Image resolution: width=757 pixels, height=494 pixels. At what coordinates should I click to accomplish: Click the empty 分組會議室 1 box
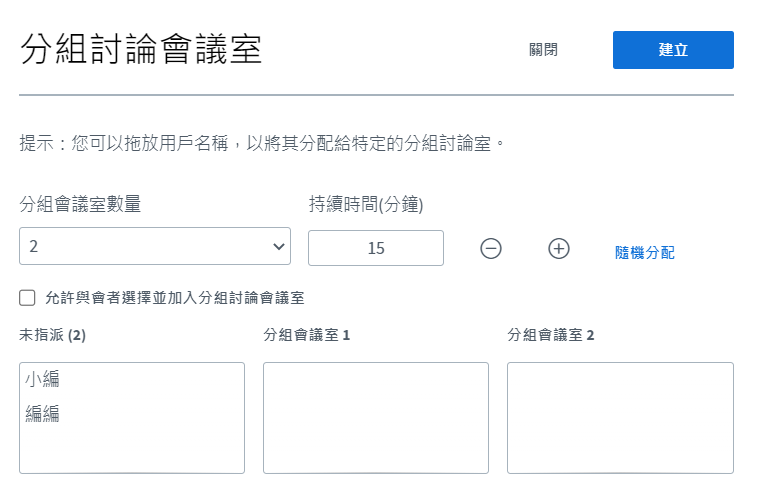(376, 418)
